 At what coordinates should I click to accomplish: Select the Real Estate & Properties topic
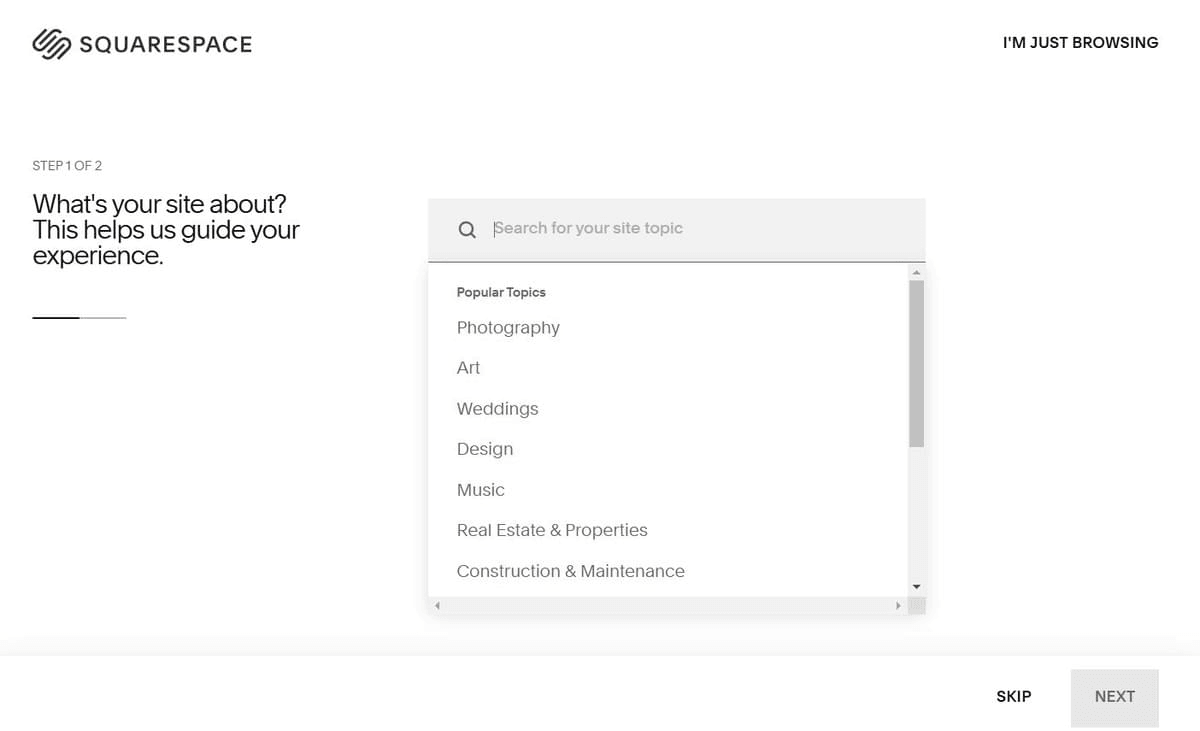pos(552,530)
